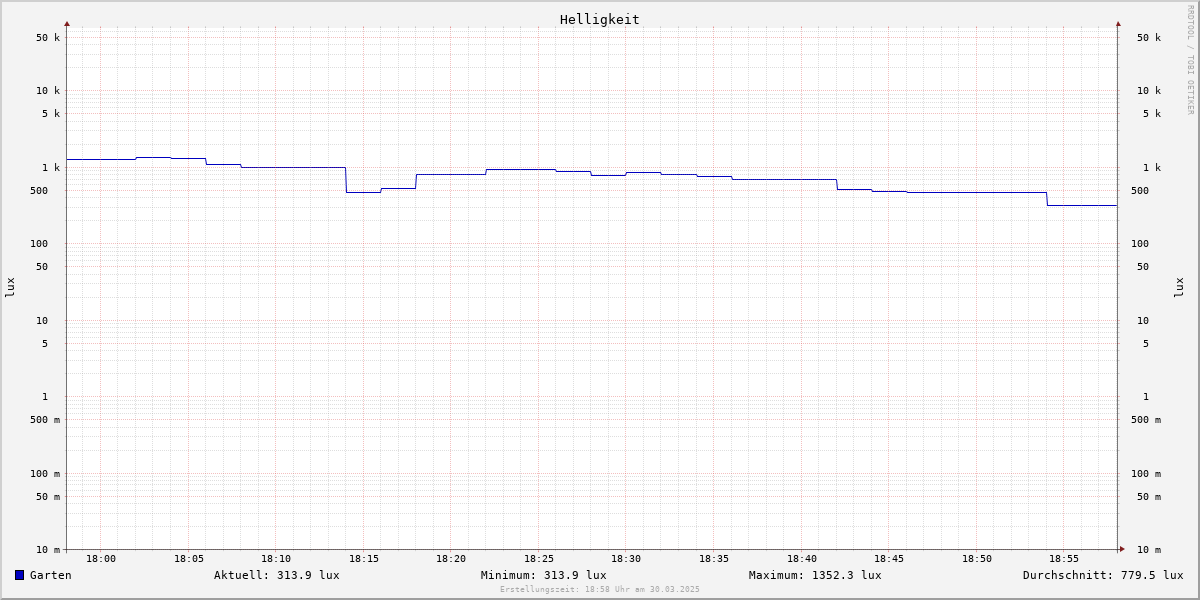
Task: Click the Garten legend label
Action: 51,575
